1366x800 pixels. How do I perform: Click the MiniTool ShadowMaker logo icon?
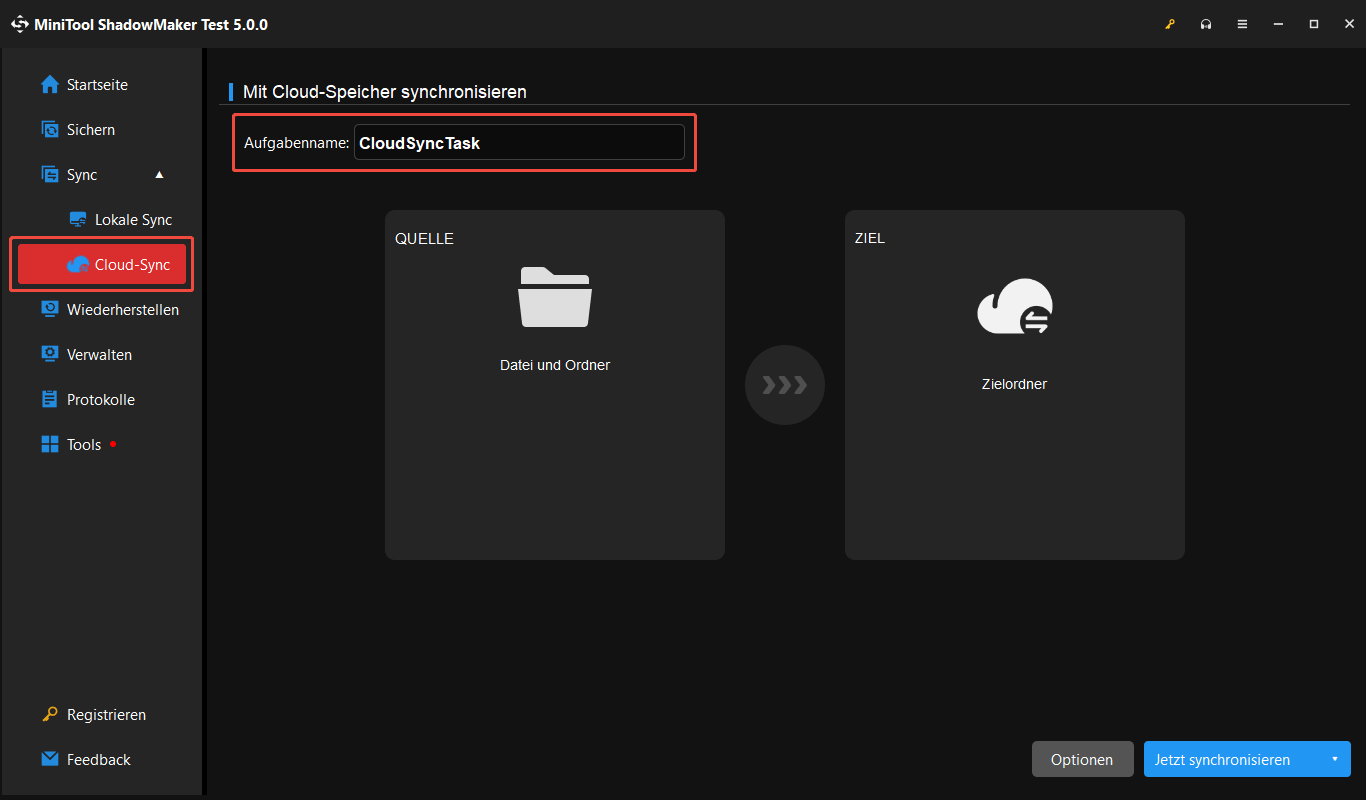point(20,24)
